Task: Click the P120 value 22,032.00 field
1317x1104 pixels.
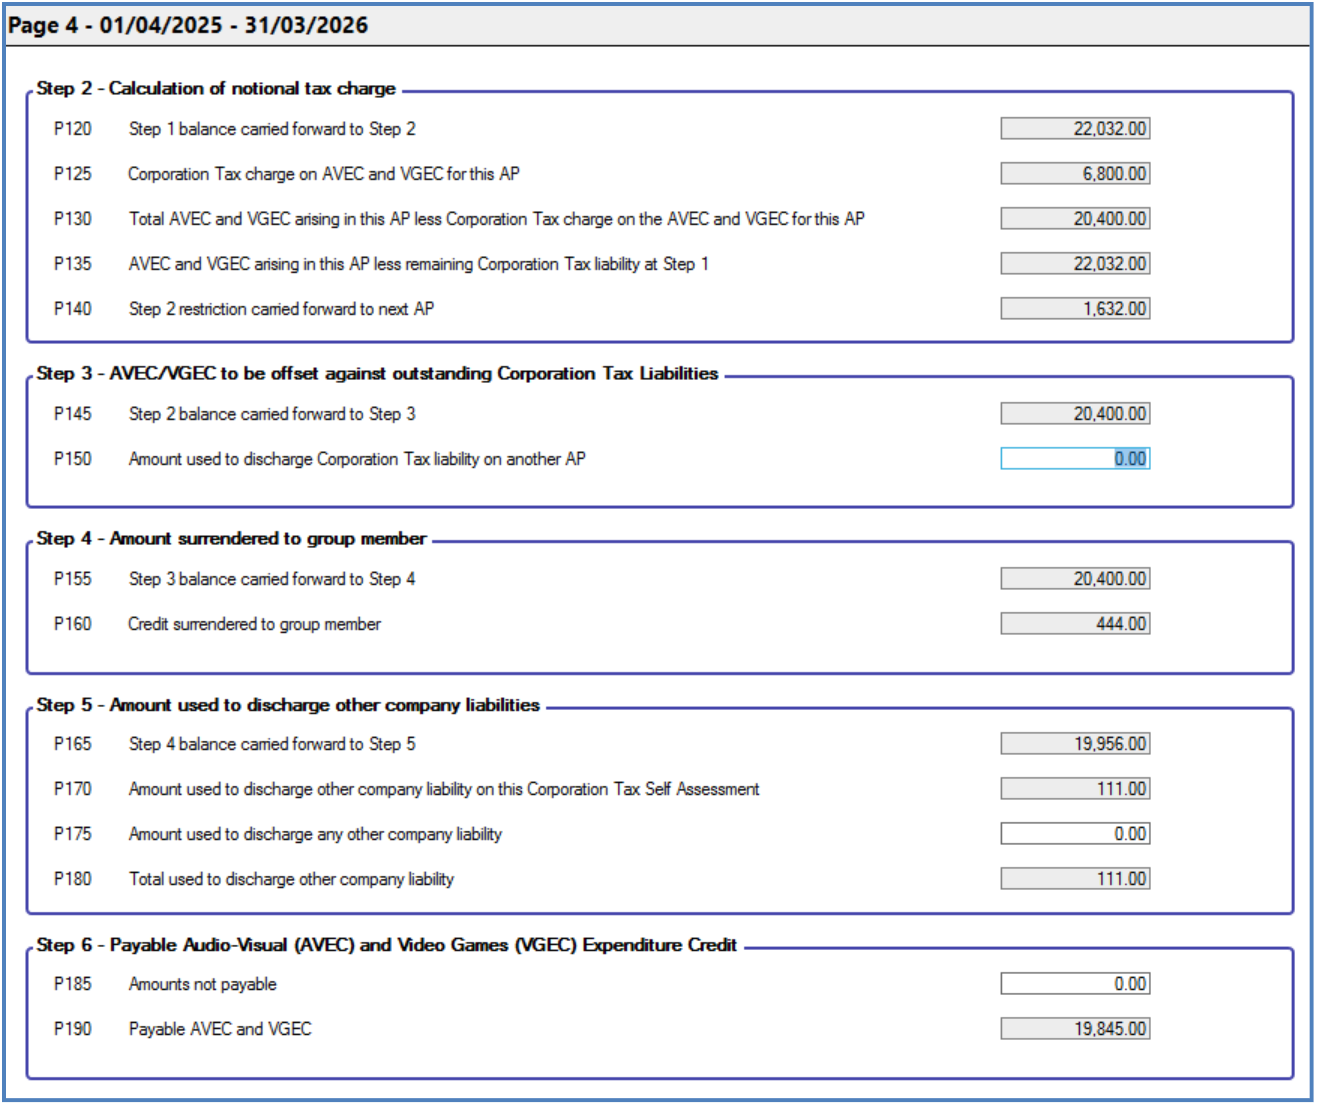Action: [x=1075, y=129]
